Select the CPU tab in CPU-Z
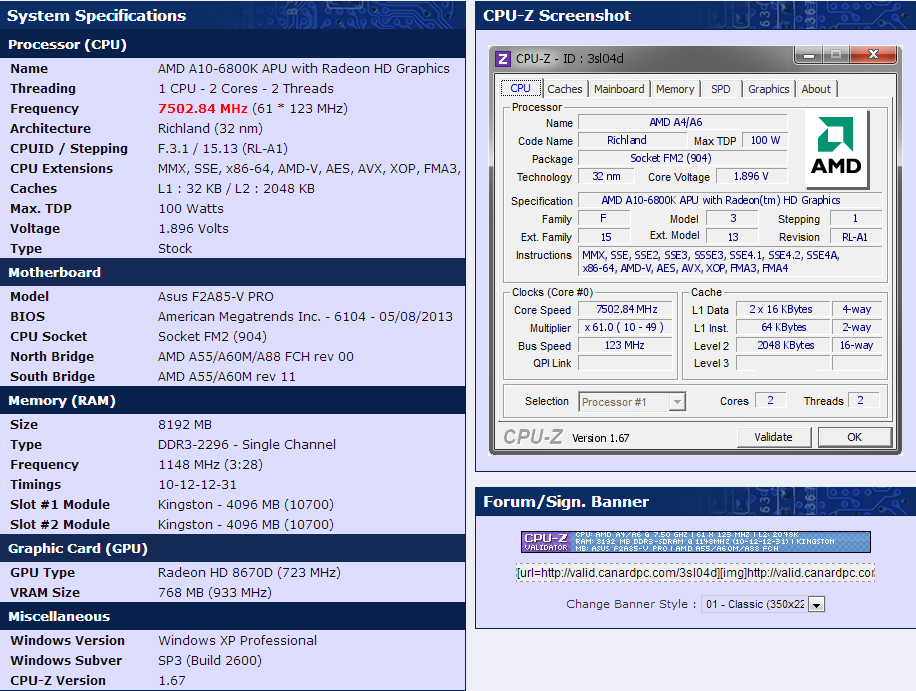The width and height of the screenshot is (916, 691). (521, 88)
